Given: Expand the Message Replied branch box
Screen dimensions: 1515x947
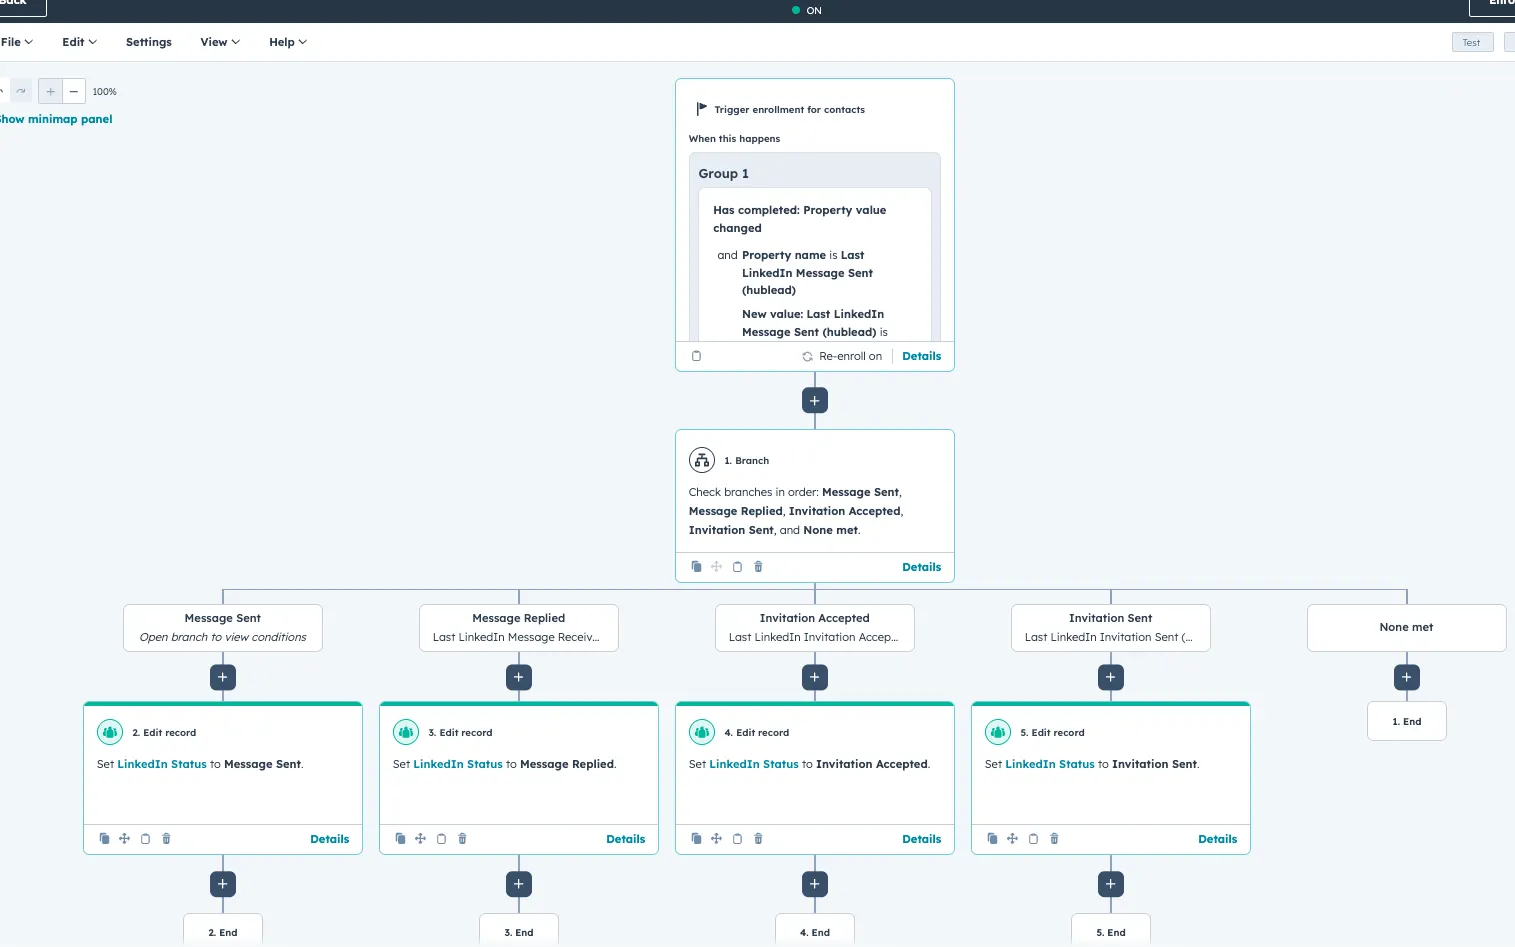Looking at the screenshot, I should point(519,628).
